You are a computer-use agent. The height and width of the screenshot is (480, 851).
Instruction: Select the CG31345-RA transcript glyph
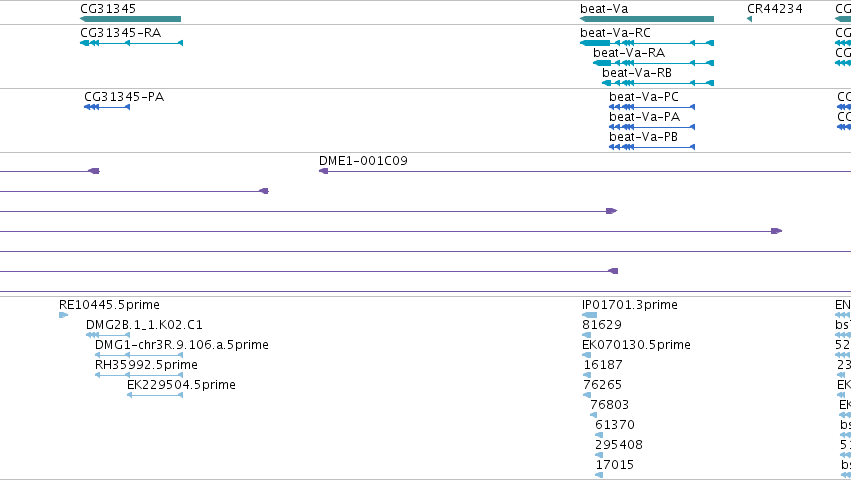tap(131, 43)
